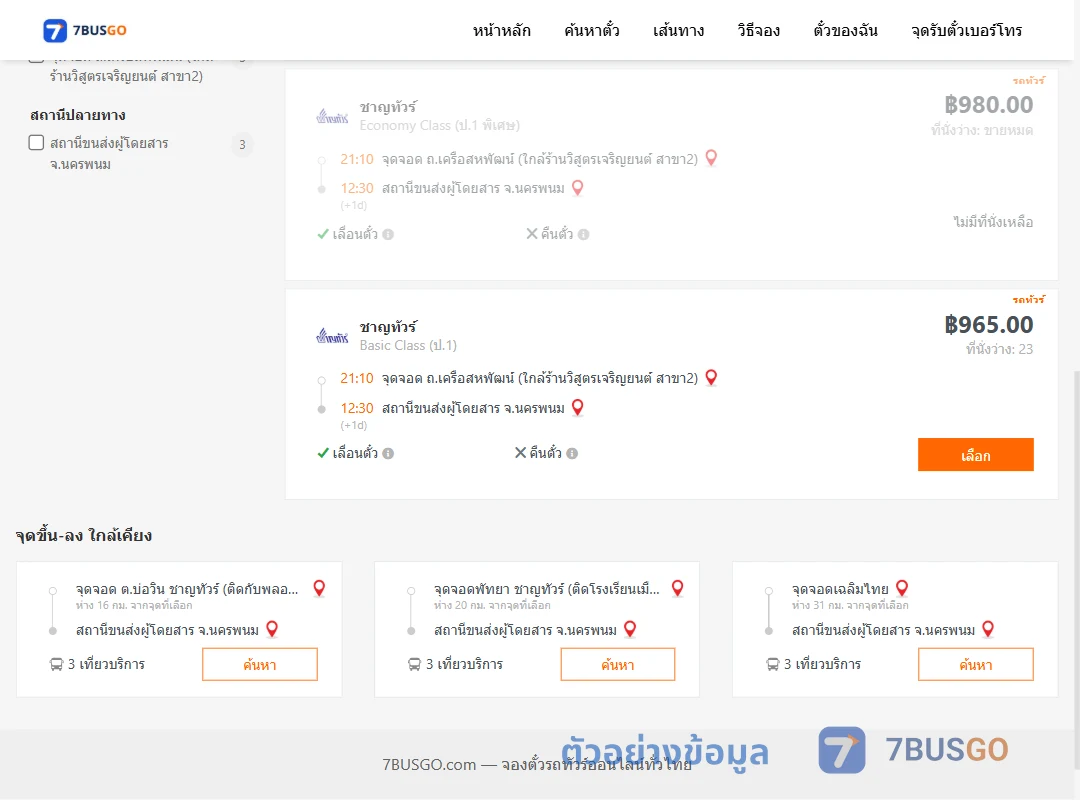The height and width of the screenshot is (800, 1080).
Task: Click bus icon in the บ่อวิน nearby card
Action: click(56, 664)
